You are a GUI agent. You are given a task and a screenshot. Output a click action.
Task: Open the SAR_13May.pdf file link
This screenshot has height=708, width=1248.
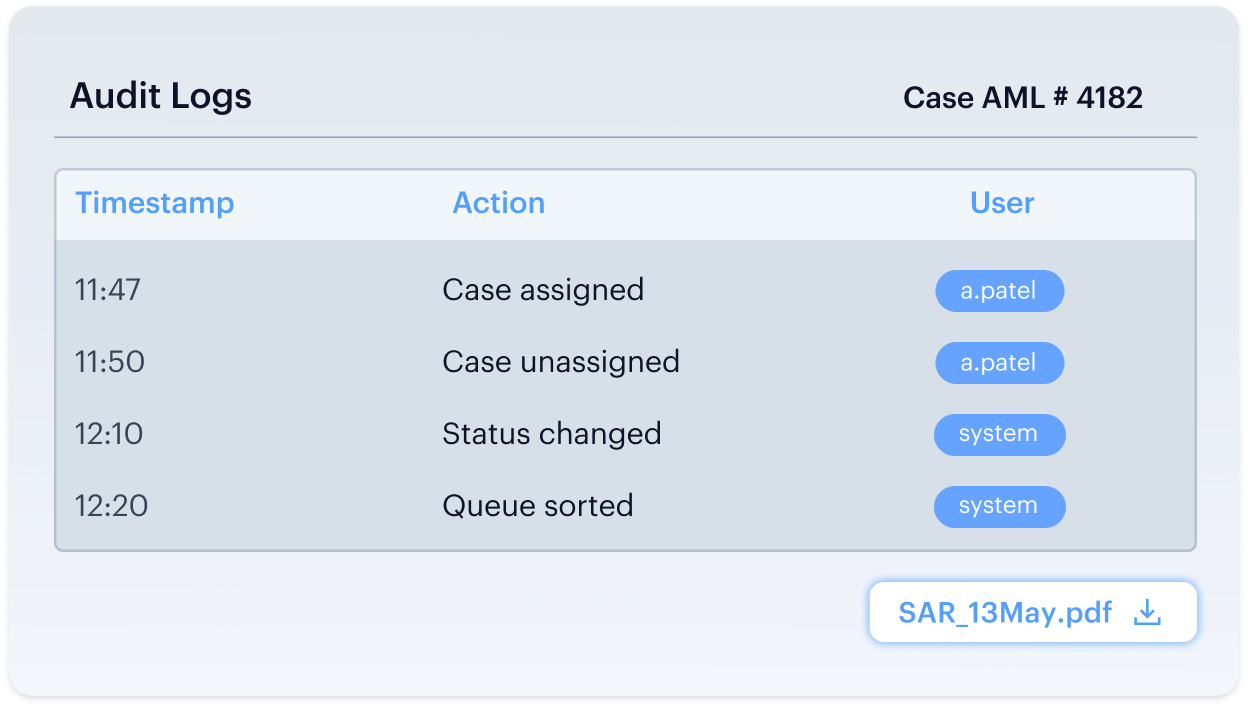click(x=1033, y=612)
